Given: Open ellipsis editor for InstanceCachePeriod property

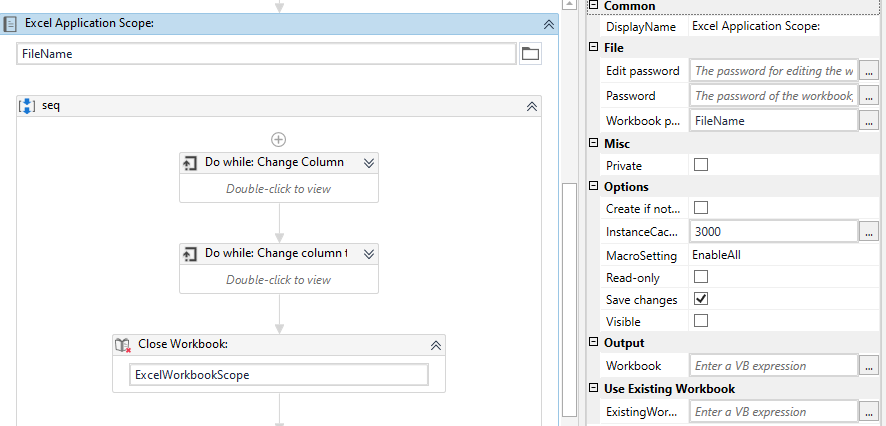Looking at the screenshot, I should pyautogui.click(x=869, y=231).
